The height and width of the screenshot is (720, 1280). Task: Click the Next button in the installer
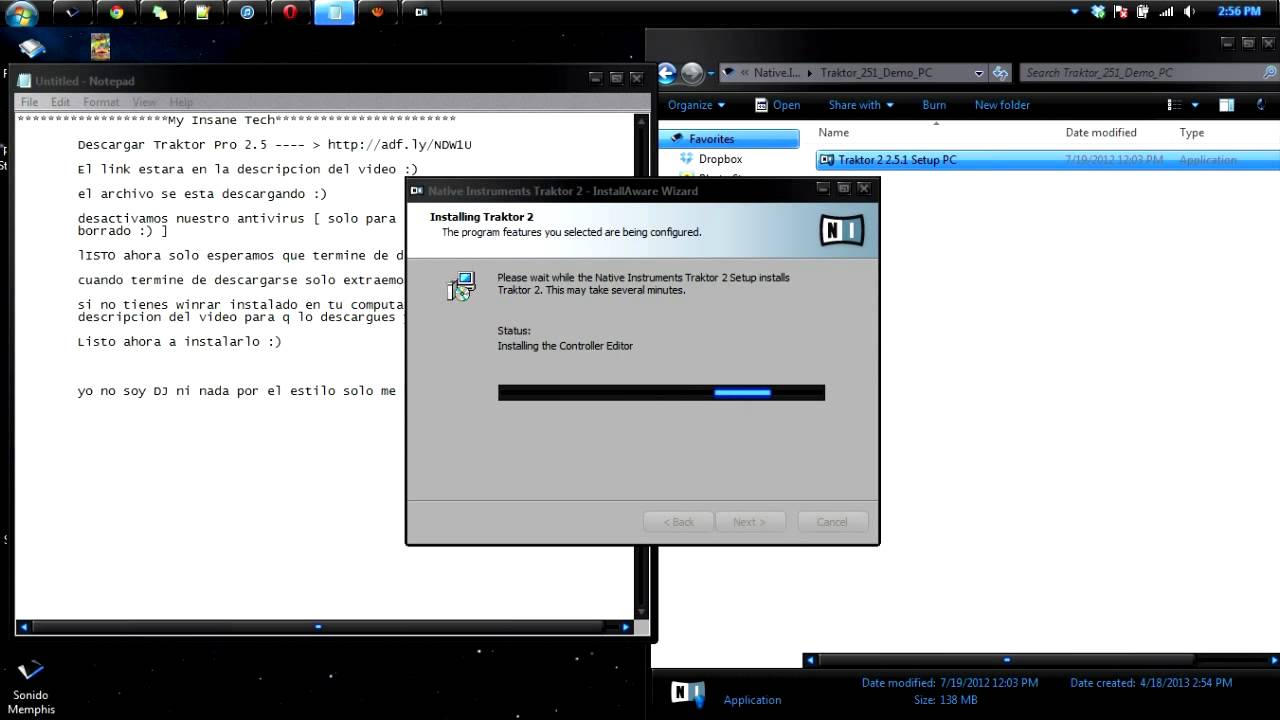point(749,522)
